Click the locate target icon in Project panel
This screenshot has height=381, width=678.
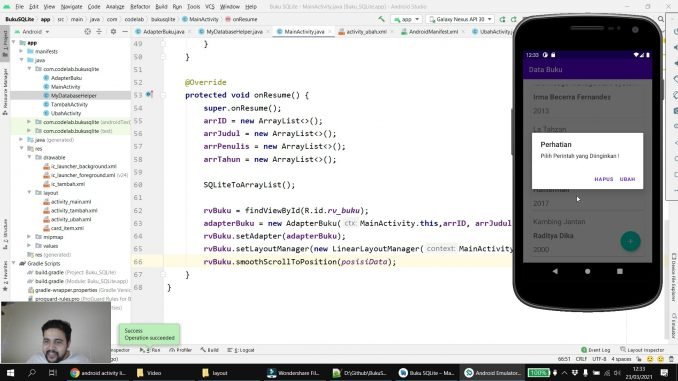[87, 32]
